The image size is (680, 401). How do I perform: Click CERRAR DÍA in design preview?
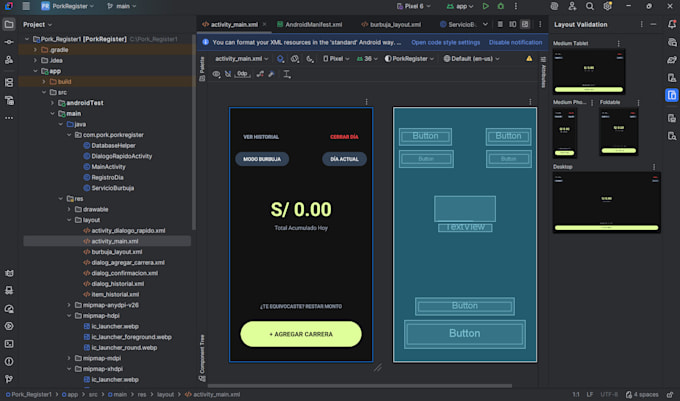(344, 137)
